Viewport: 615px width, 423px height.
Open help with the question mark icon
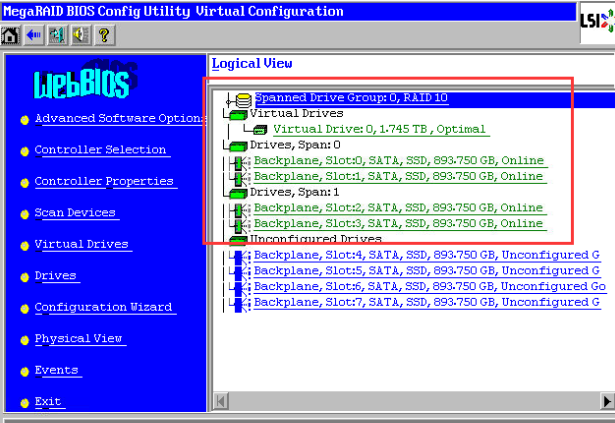(102, 35)
